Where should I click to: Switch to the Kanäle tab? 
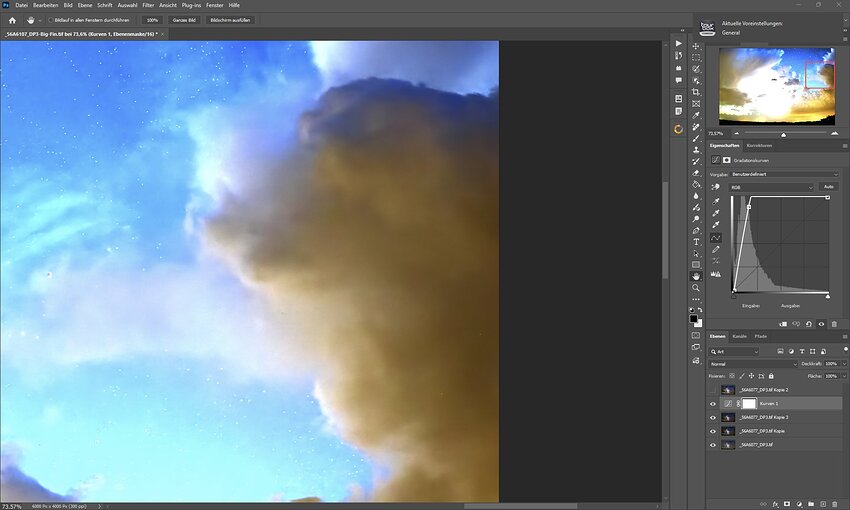740,336
